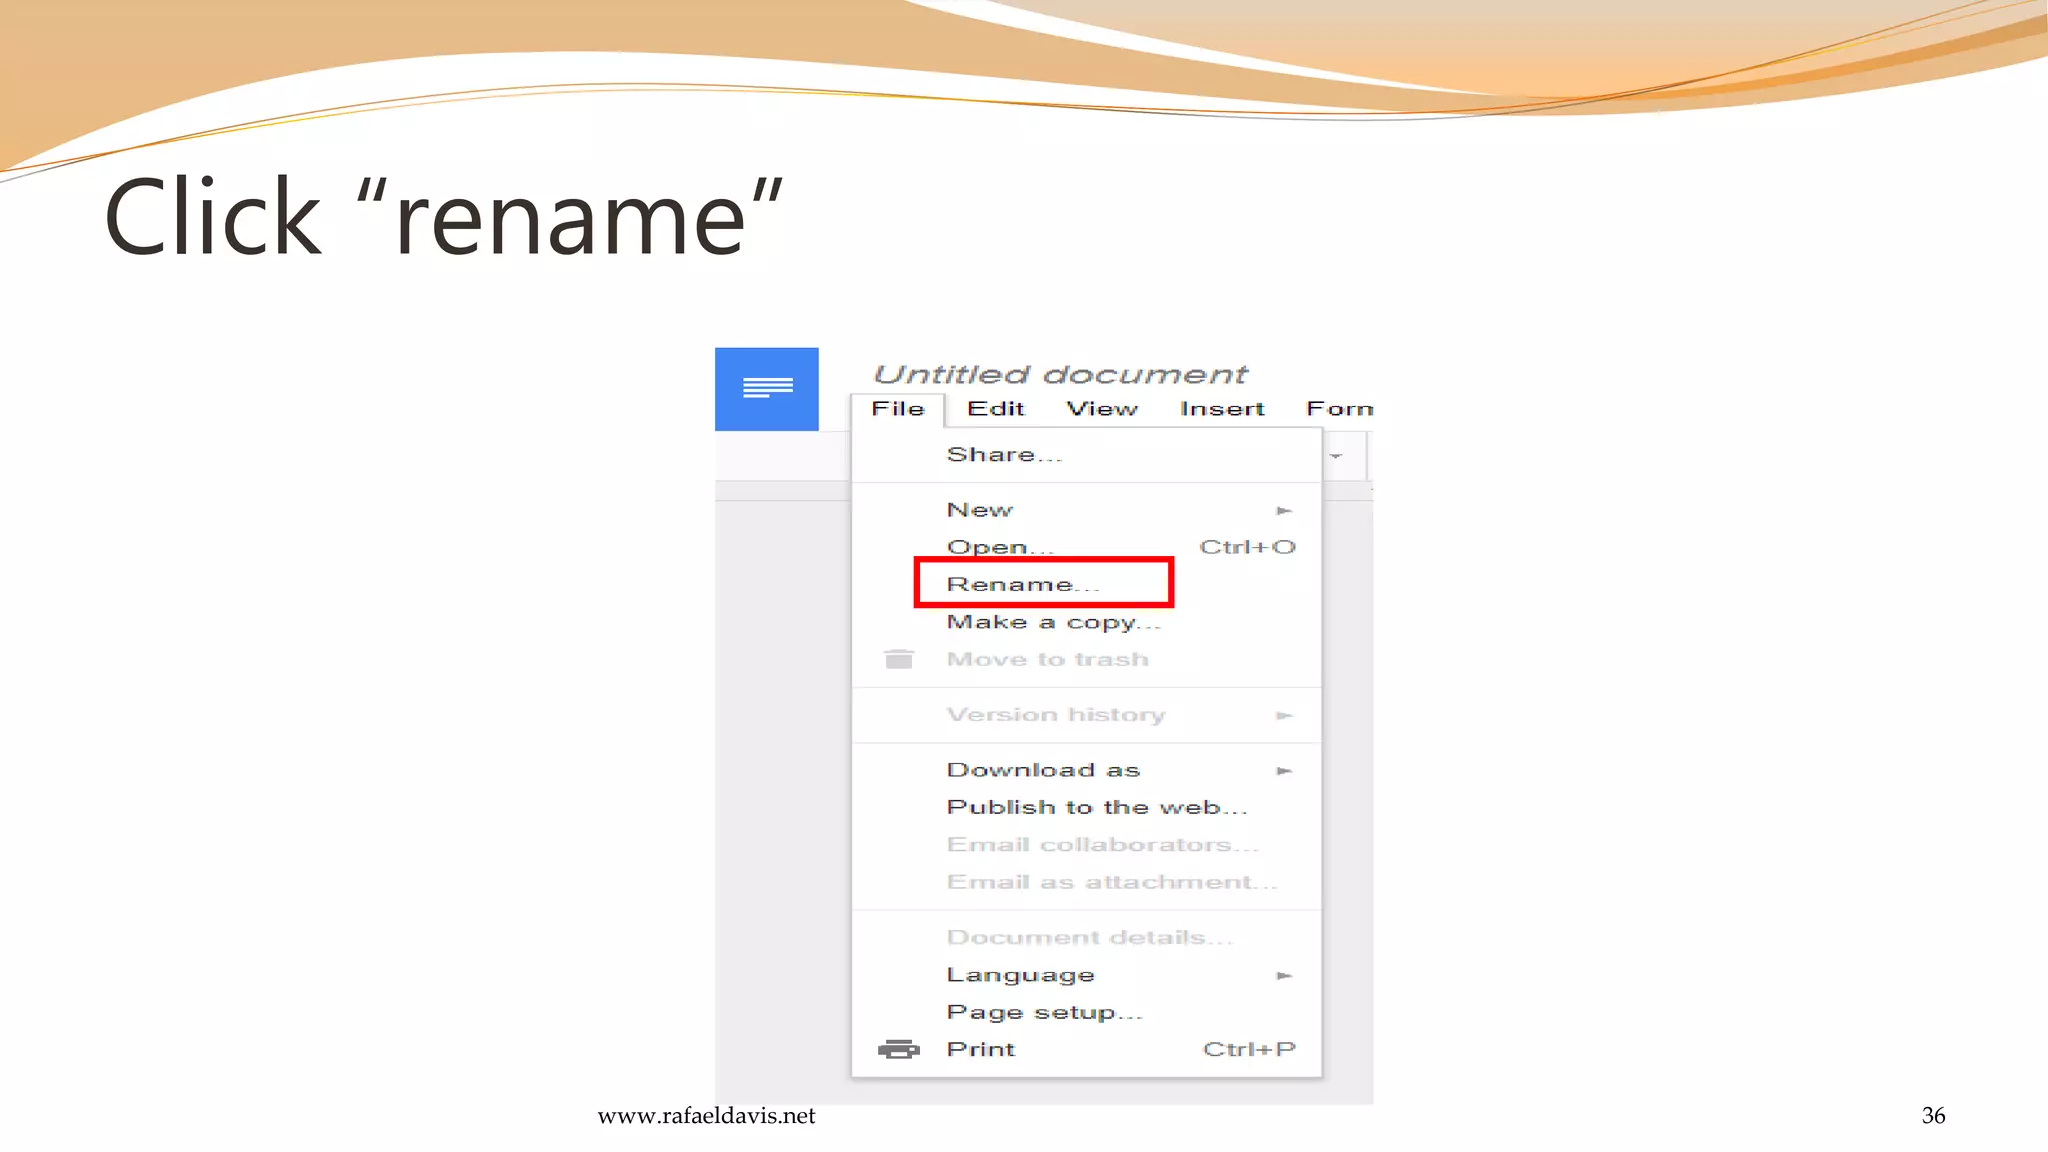Select Page setup... menu item
This screenshot has height=1152, width=2048.
tap(1044, 1012)
